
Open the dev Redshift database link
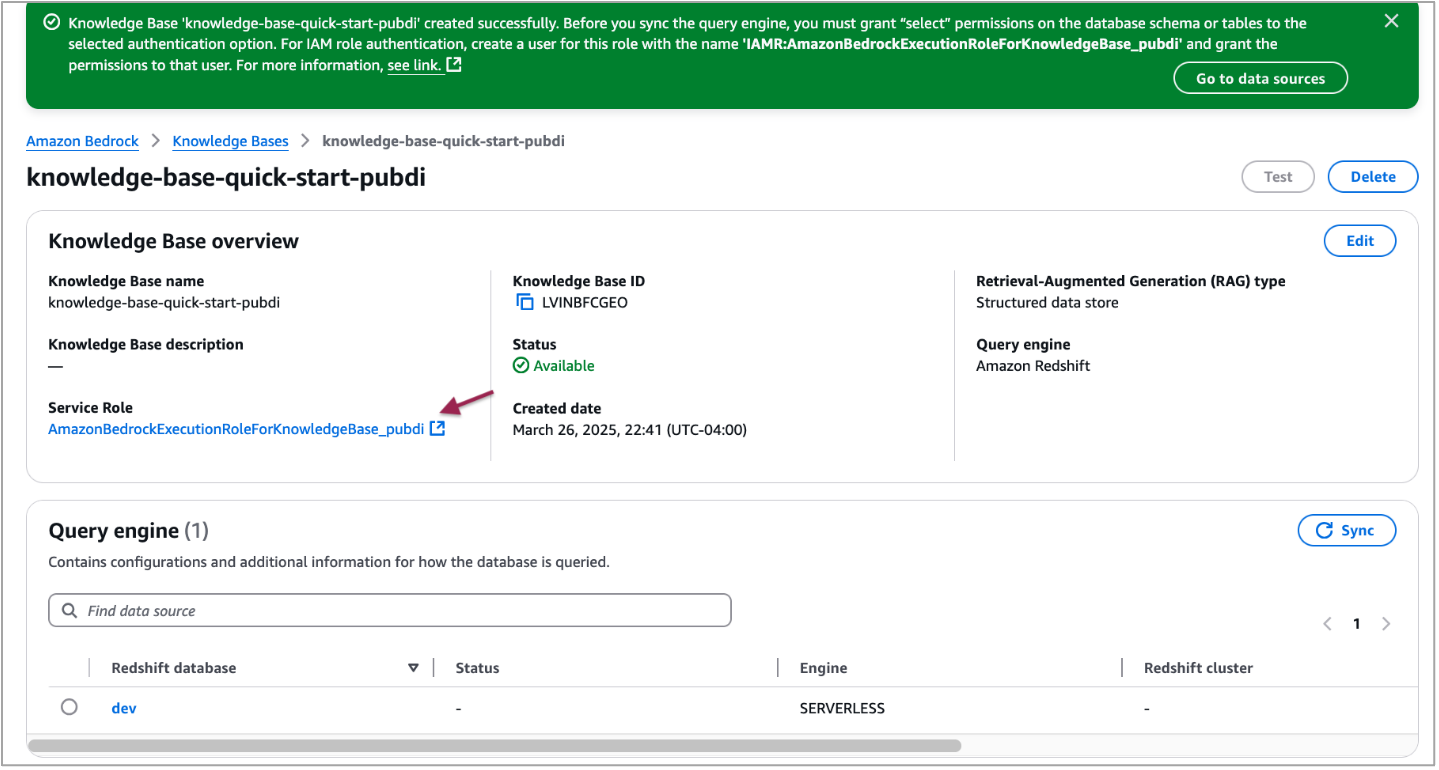(x=124, y=708)
